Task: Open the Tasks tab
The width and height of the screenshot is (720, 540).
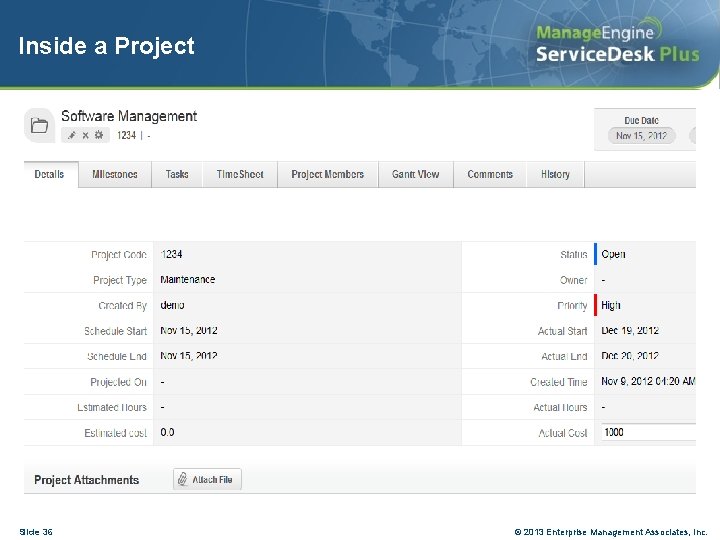Action: click(177, 174)
